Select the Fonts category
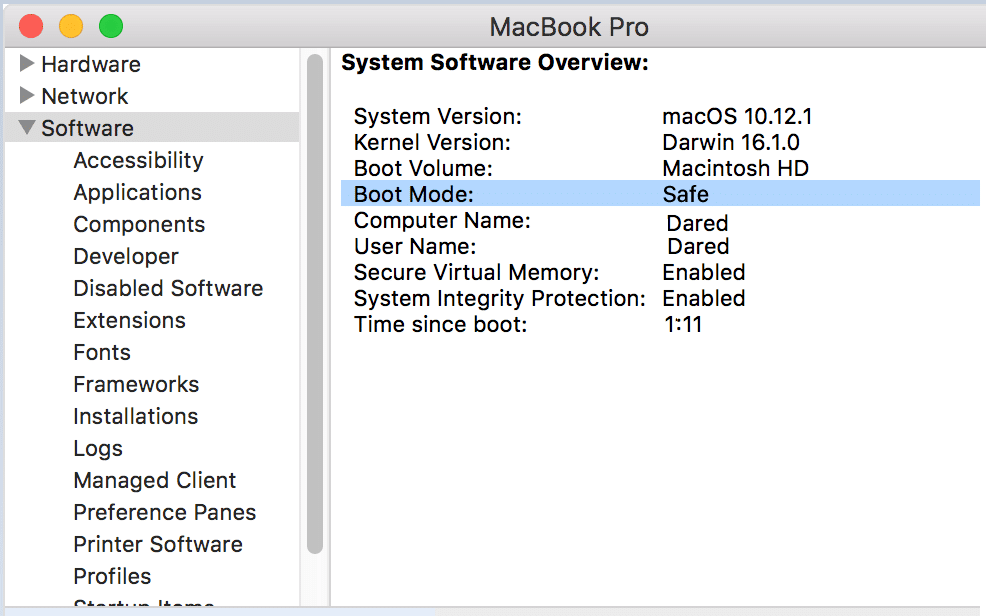This screenshot has height=616, width=986. [102, 352]
